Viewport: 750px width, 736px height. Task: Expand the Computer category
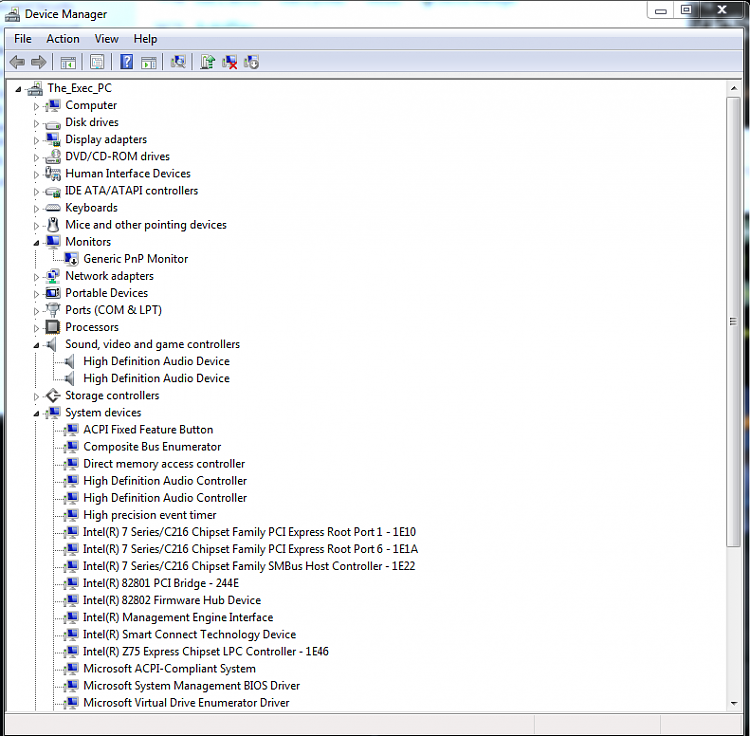click(36, 106)
